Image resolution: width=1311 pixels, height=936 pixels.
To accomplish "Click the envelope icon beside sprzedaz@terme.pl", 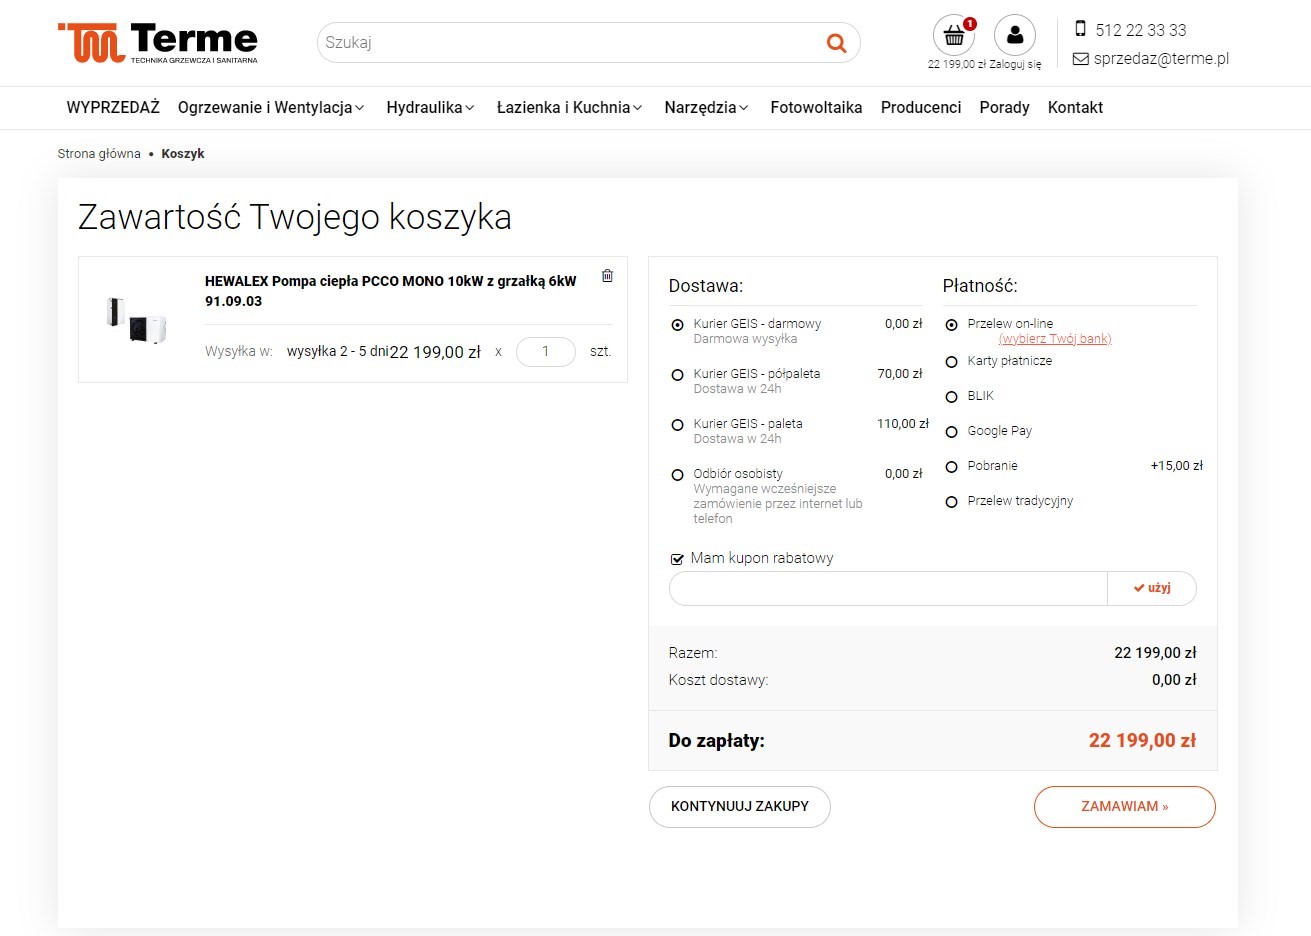I will click(1080, 59).
